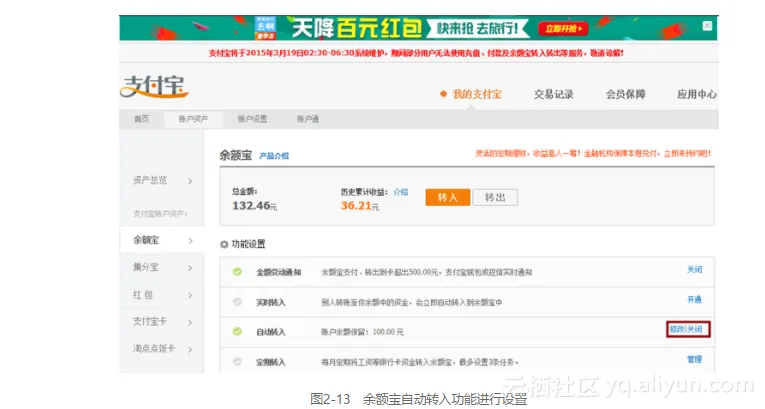
Task: Switch to 账户设置 tab
Action: click(x=252, y=119)
